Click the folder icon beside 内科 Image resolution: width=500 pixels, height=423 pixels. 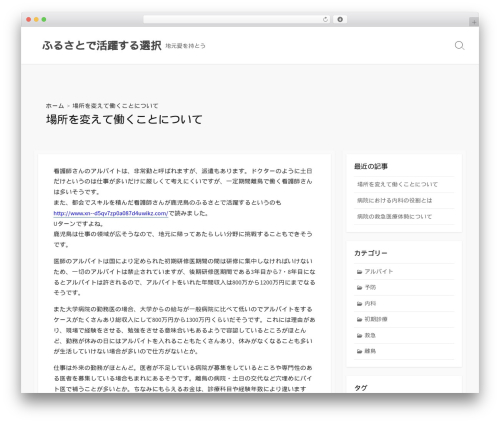coord(359,304)
